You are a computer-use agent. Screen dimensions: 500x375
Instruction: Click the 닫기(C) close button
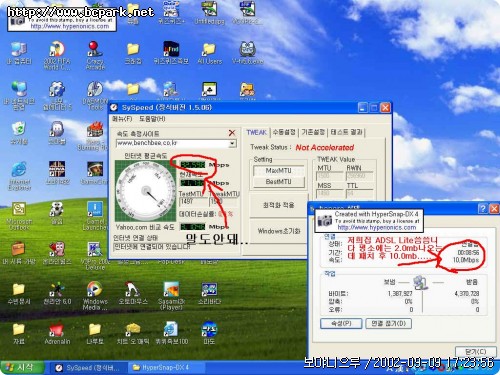[x=476, y=352]
